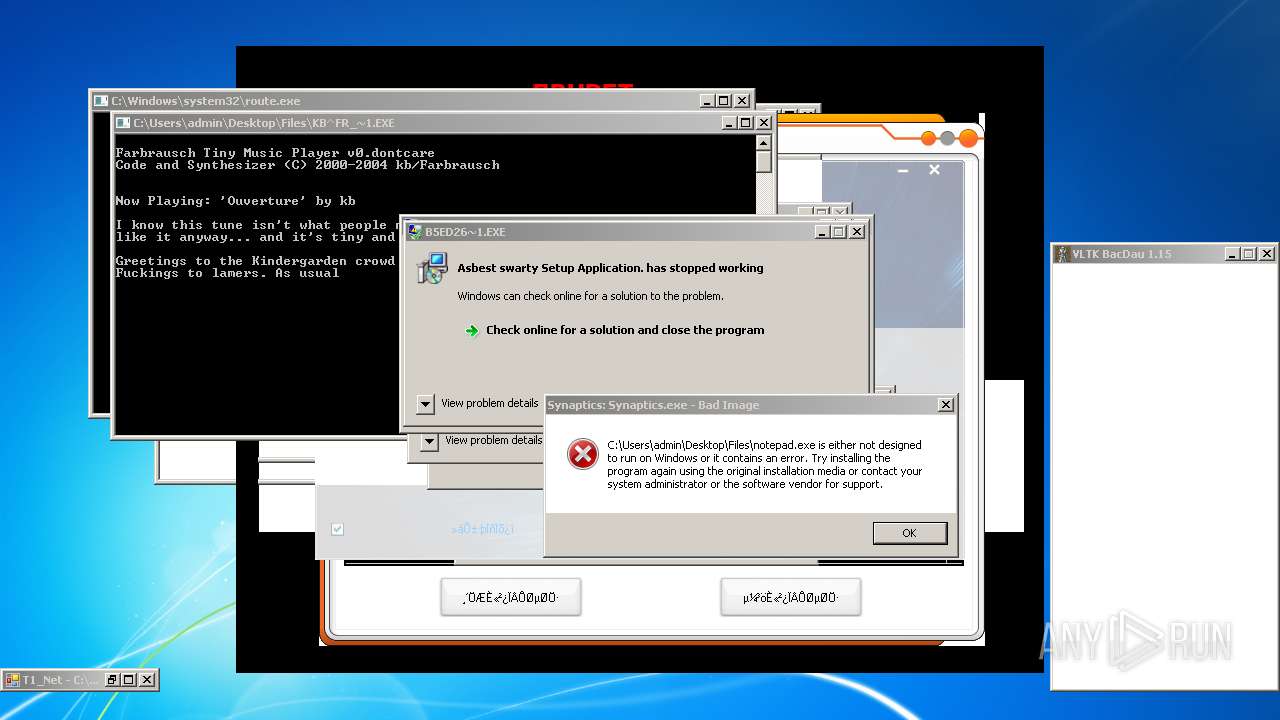
Task: Click the scrollbar thumb in the KB~FR_~1.EXE console
Action: (x=764, y=162)
